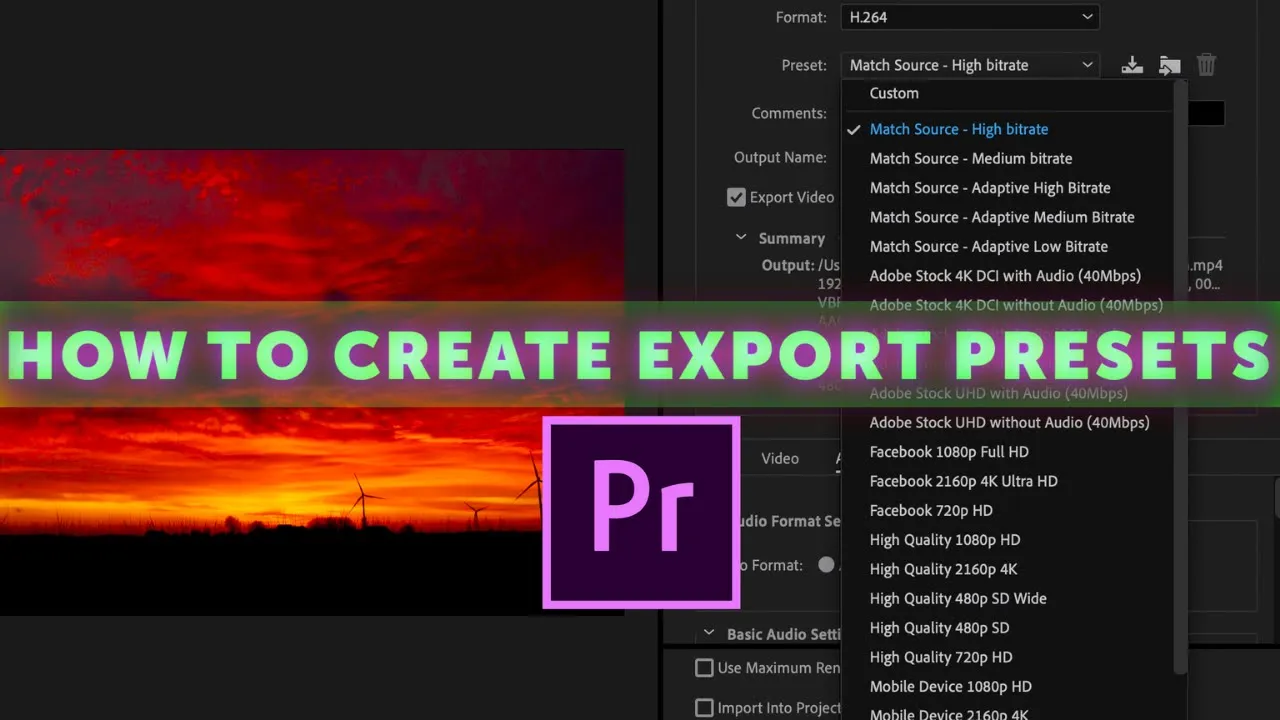Click the Save Preset icon
The image size is (1280, 720).
click(1132, 65)
